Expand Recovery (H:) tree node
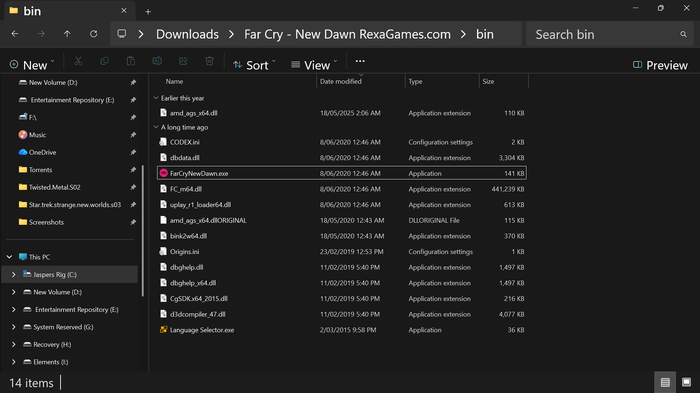The height and width of the screenshot is (393, 700). pyautogui.click(x=13, y=344)
